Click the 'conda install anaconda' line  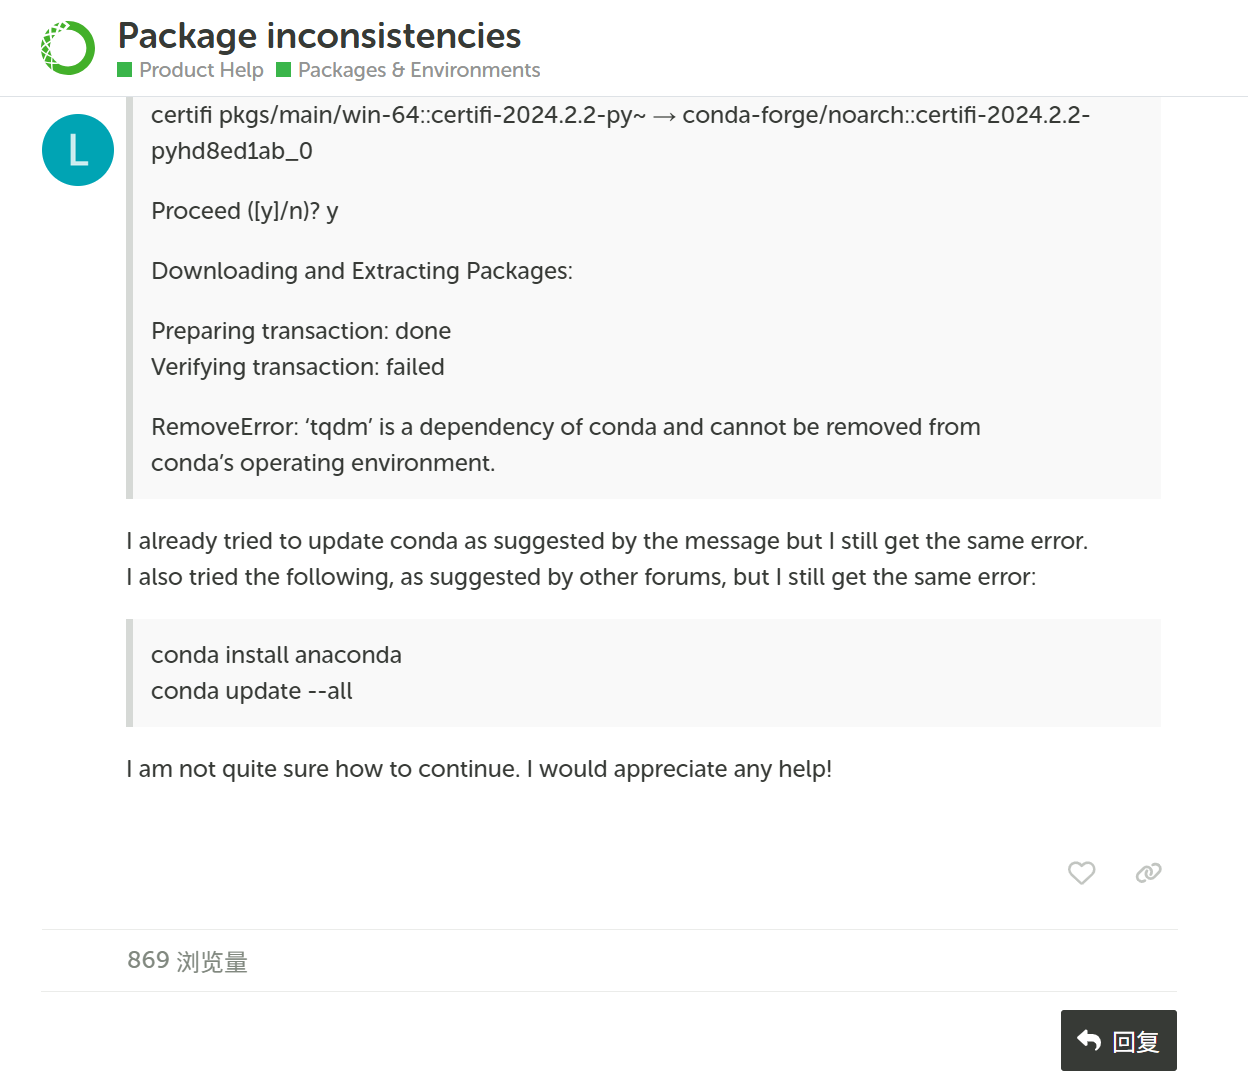(x=276, y=655)
